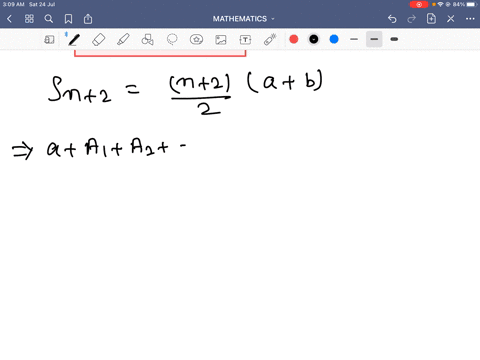Toggle the zoom window tool
Viewport: 480px width, 360px height.
49,40
